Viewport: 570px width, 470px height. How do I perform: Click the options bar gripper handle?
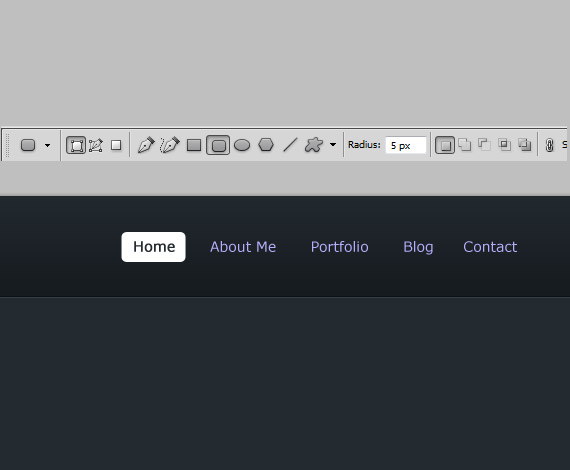pos(7,145)
